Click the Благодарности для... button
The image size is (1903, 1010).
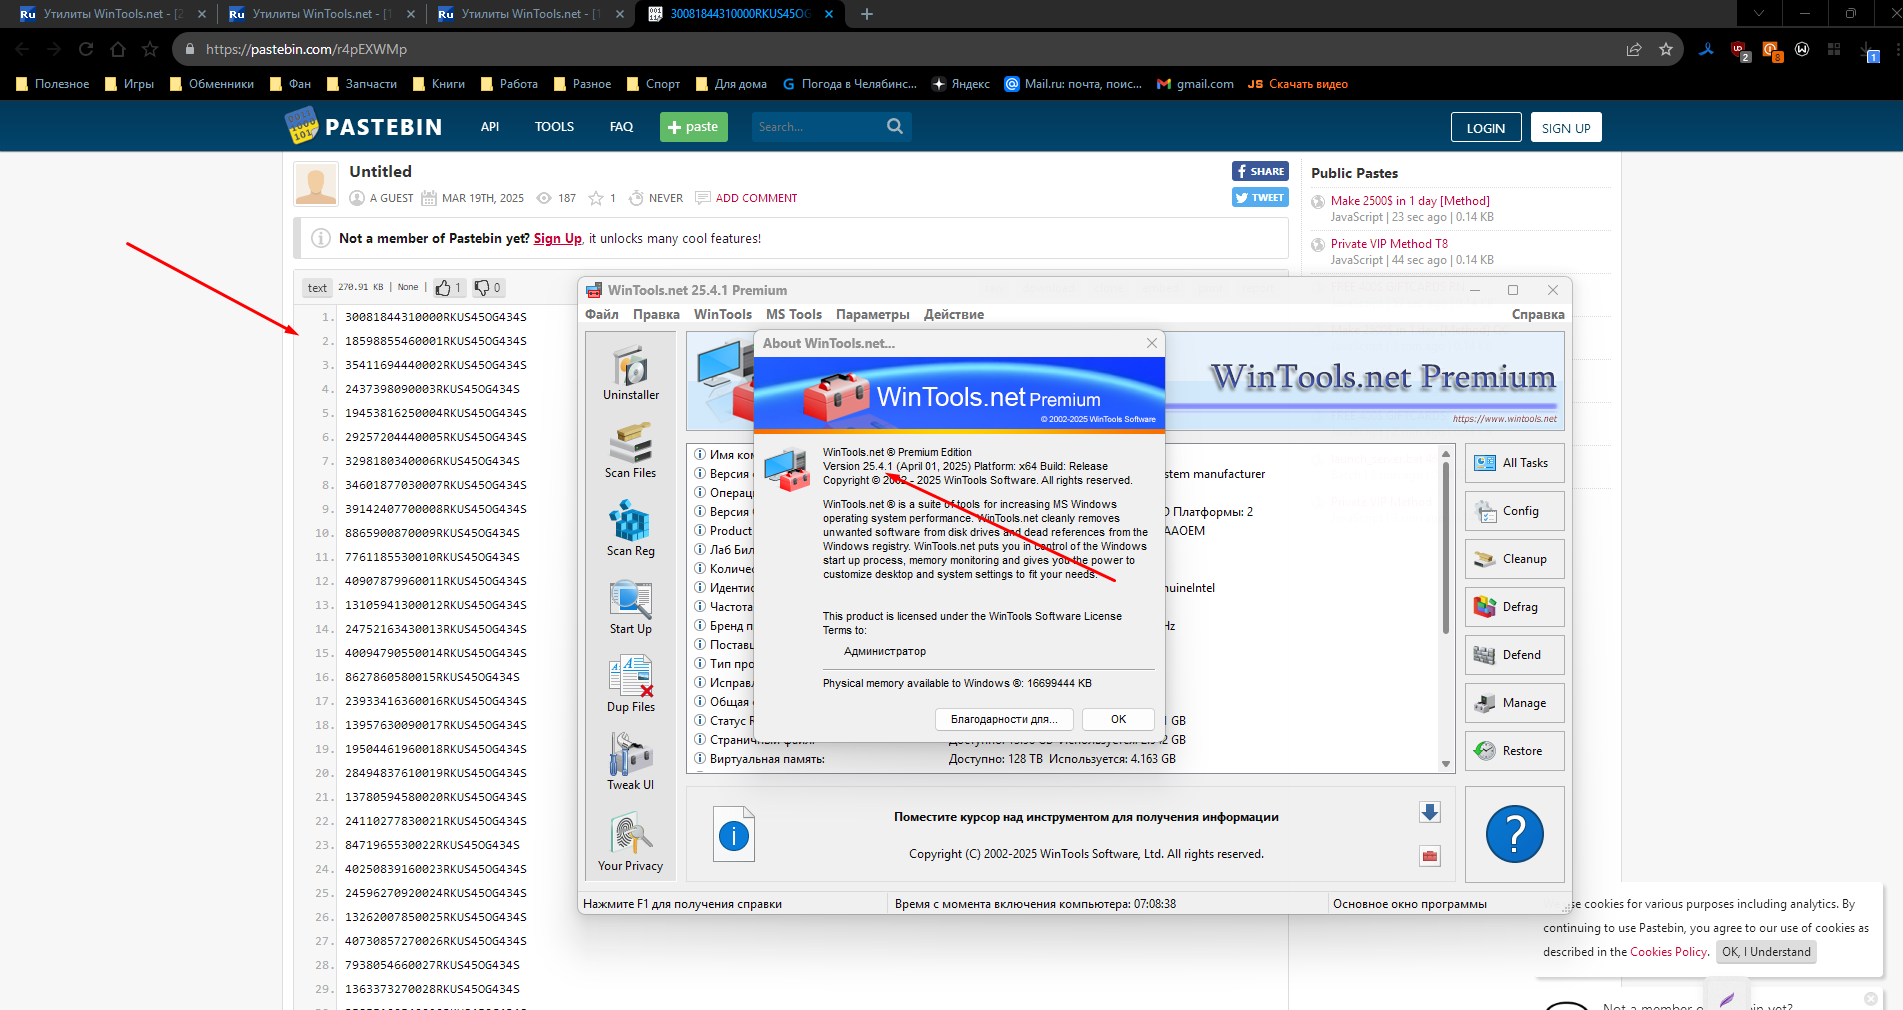tap(1004, 719)
